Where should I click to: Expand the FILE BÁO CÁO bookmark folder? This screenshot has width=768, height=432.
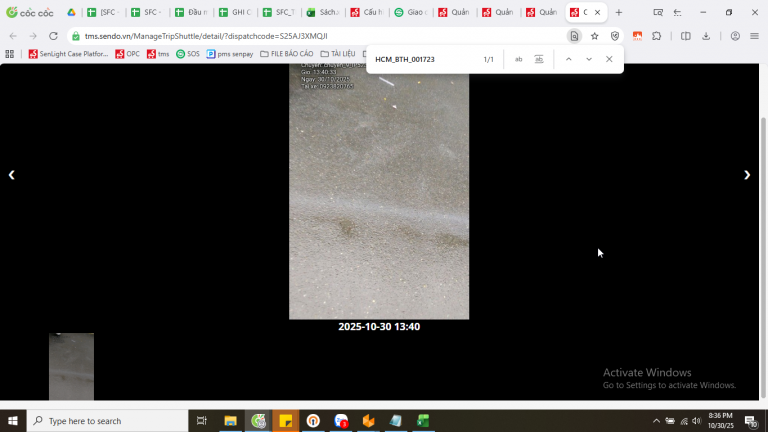287,54
